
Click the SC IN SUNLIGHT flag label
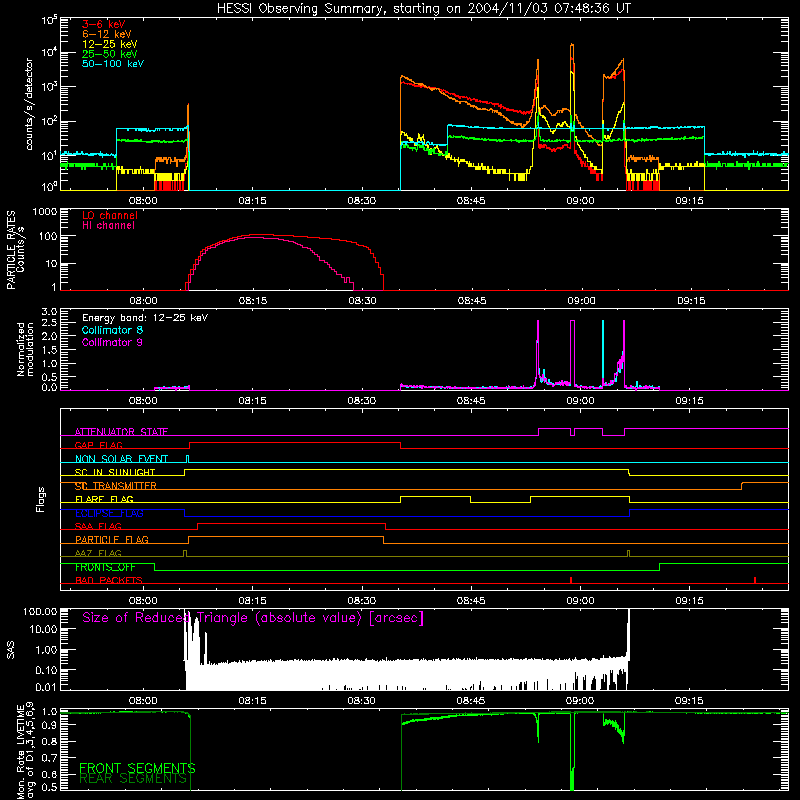point(115,472)
